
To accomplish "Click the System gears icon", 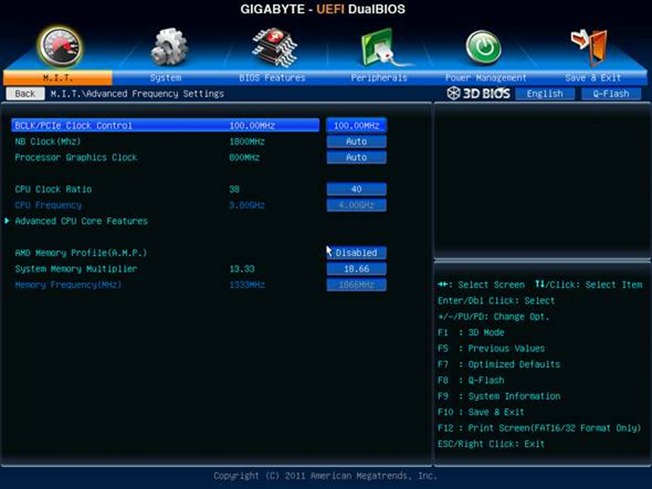I will click(x=169, y=47).
